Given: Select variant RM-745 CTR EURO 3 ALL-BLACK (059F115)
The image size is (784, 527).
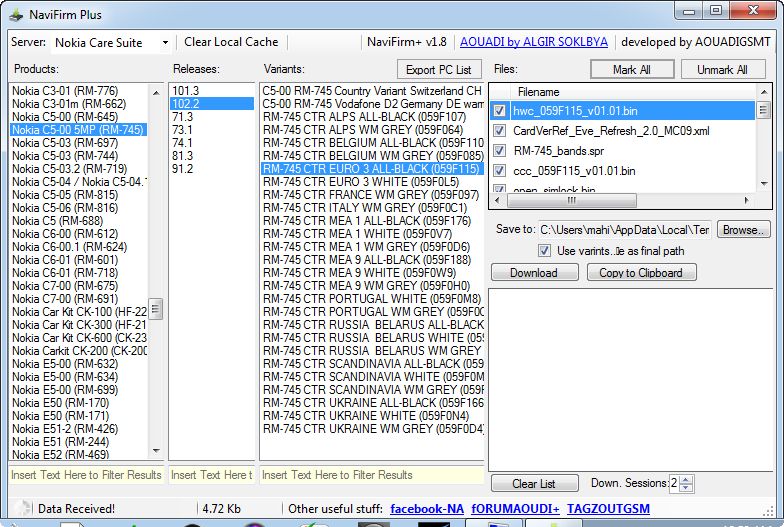Looking at the screenshot, I should 372,168.
